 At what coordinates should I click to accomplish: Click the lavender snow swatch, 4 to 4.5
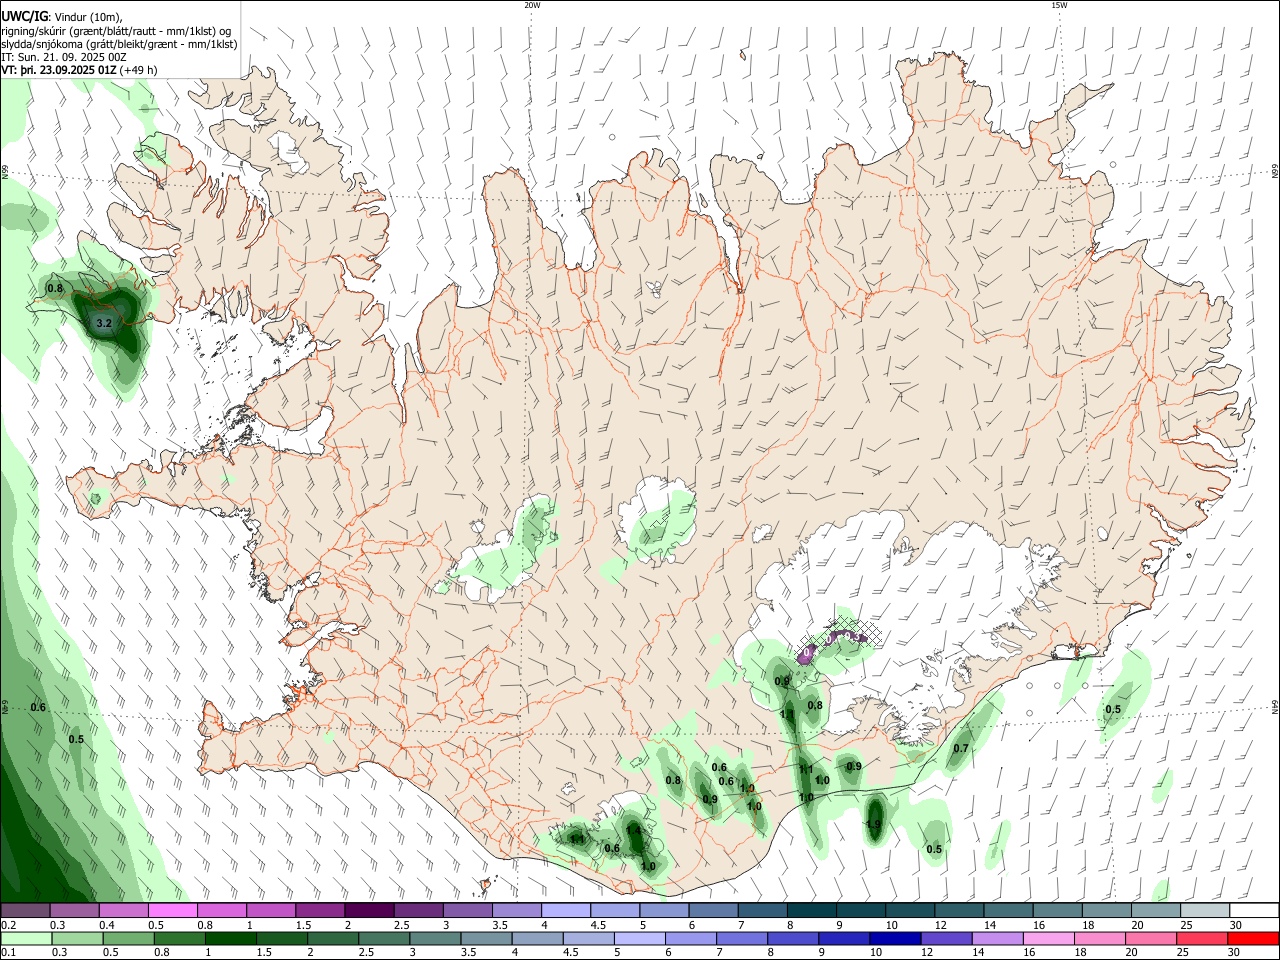click(x=566, y=910)
